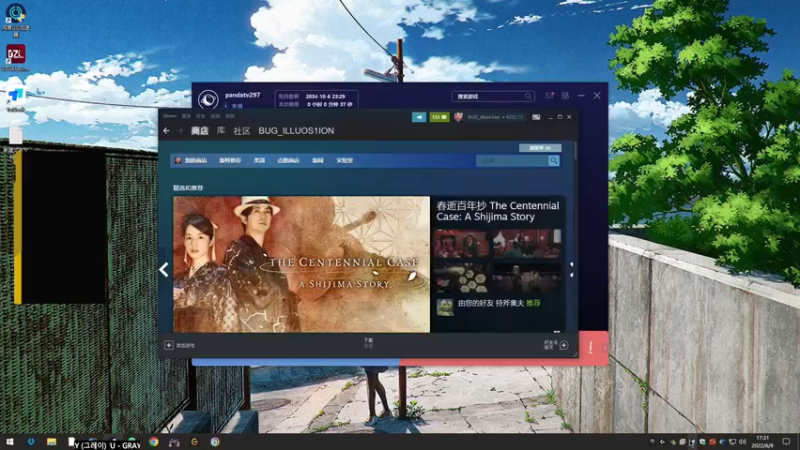Viewport: 800px width, 450px height.
Task: View second Centennial Case screenshot thumbnail
Action: tap(527, 243)
